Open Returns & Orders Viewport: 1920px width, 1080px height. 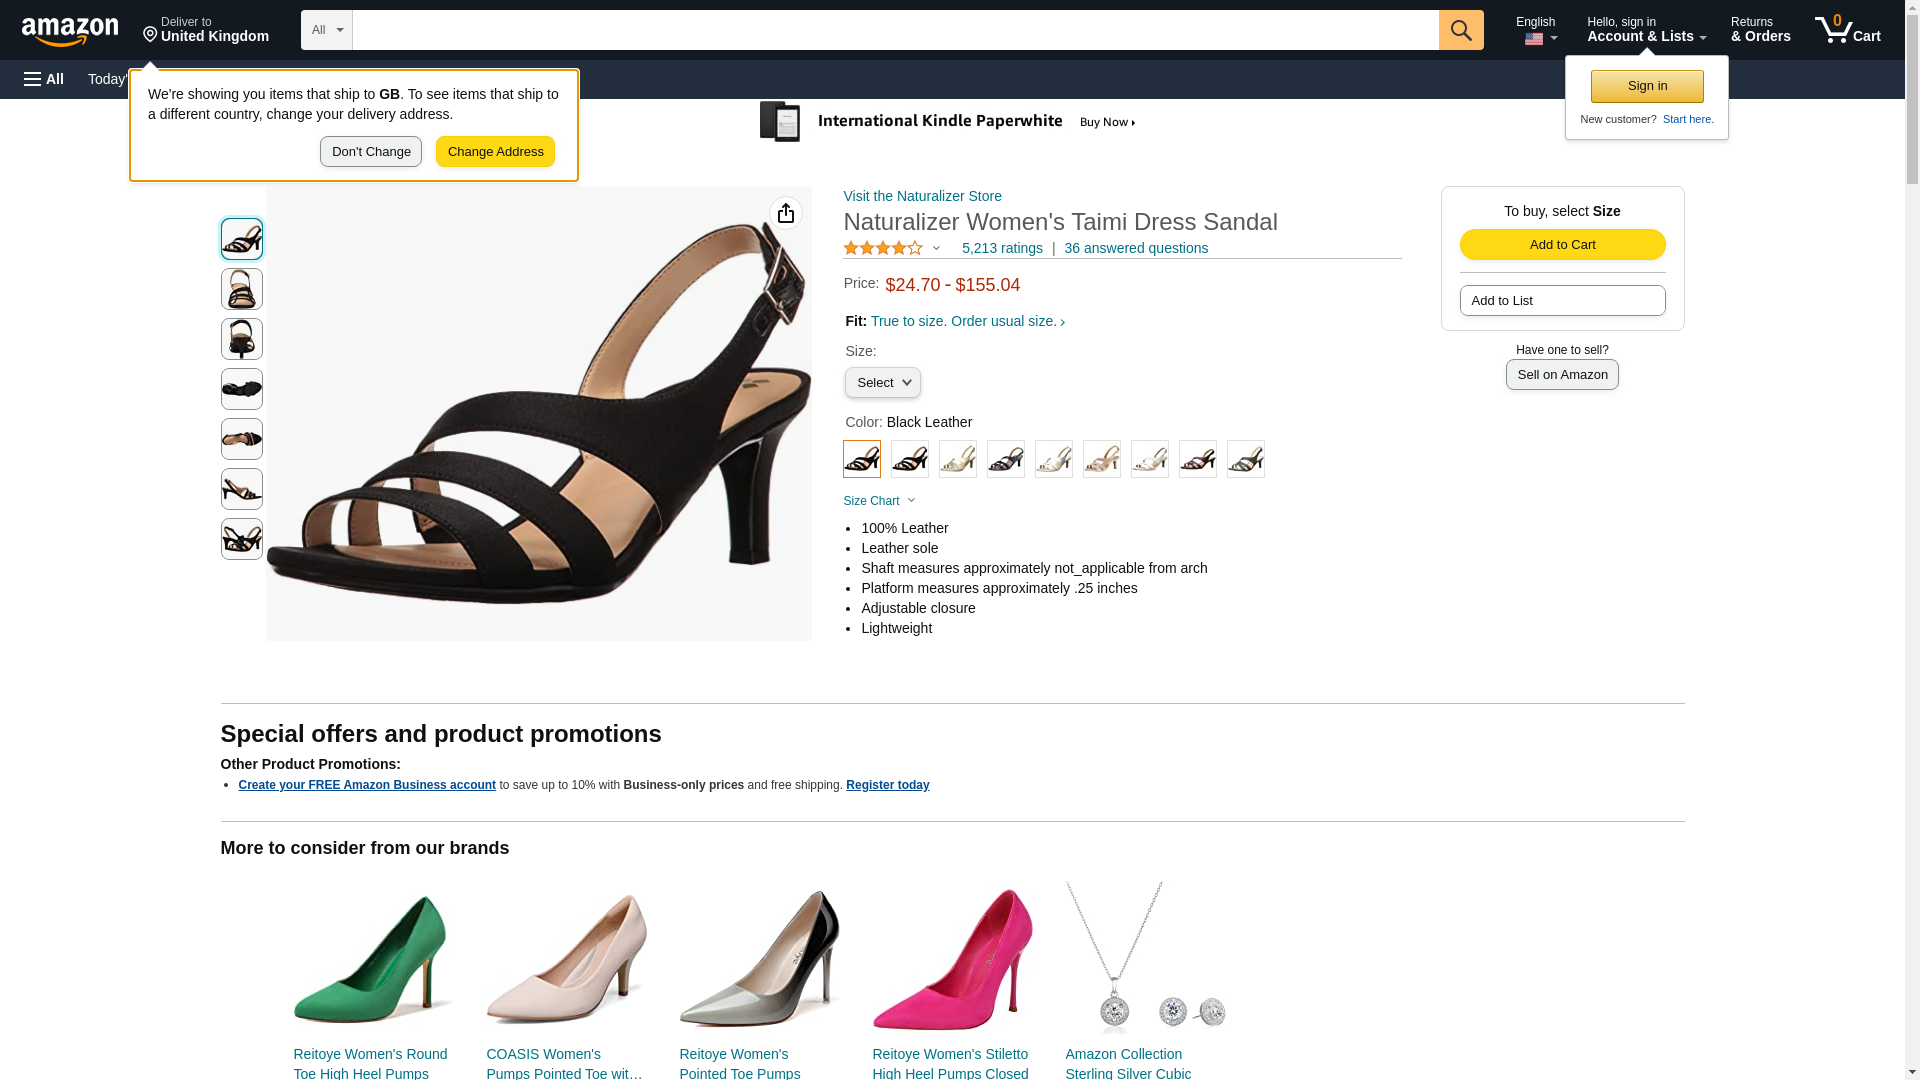(1760, 30)
